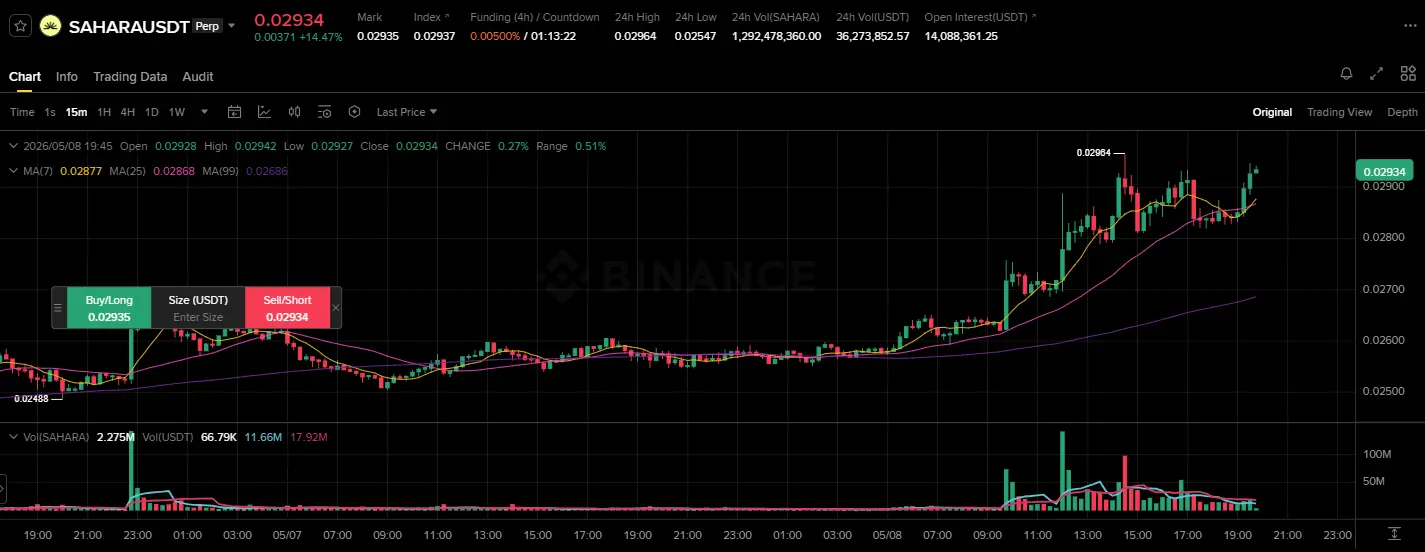Click the Vol(USDT) value 66.79K
The width and height of the screenshot is (1425, 552).
click(218, 437)
